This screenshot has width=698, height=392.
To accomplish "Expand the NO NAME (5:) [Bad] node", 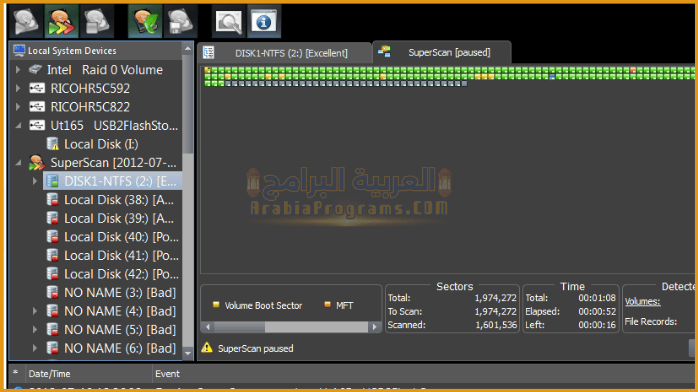I will 35,330.
